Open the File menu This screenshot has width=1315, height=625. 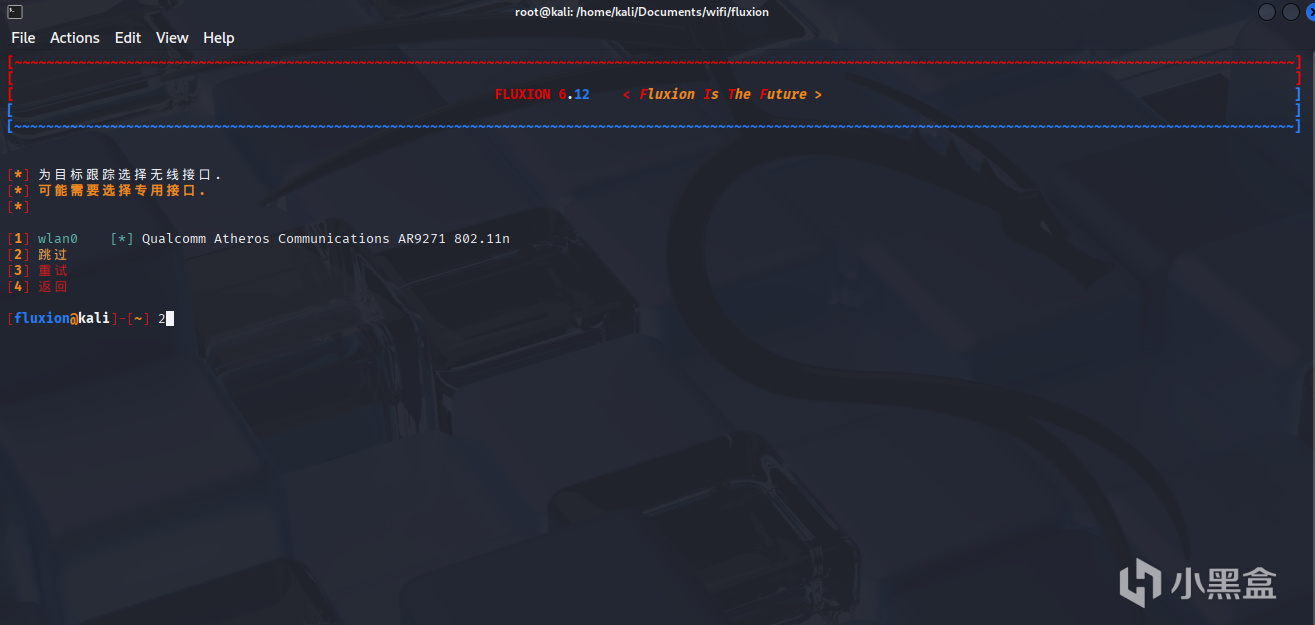(23, 38)
